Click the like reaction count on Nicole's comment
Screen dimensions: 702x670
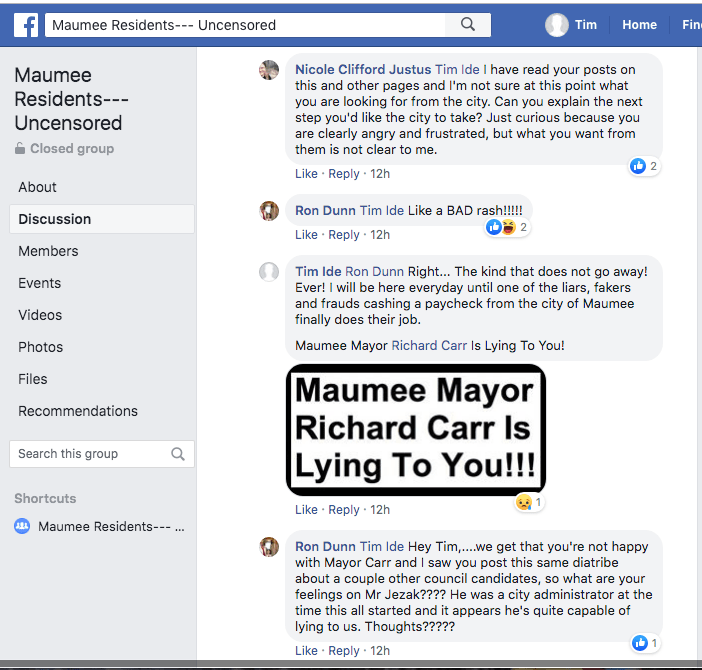pyautogui.click(x=643, y=166)
